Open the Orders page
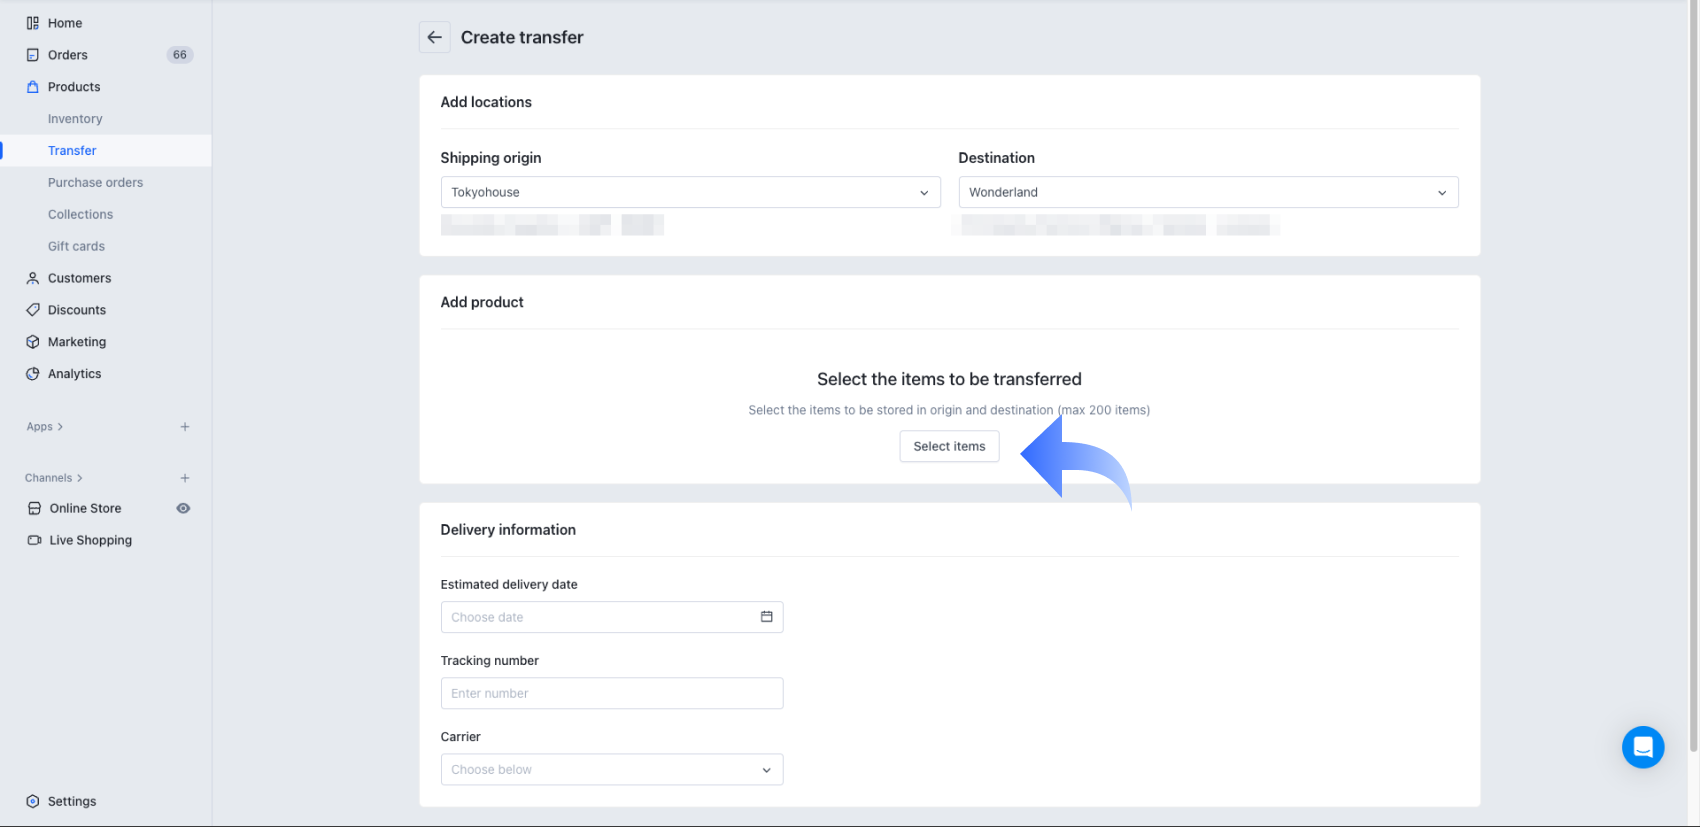Image resolution: width=1700 pixels, height=827 pixels. [68, 55]
